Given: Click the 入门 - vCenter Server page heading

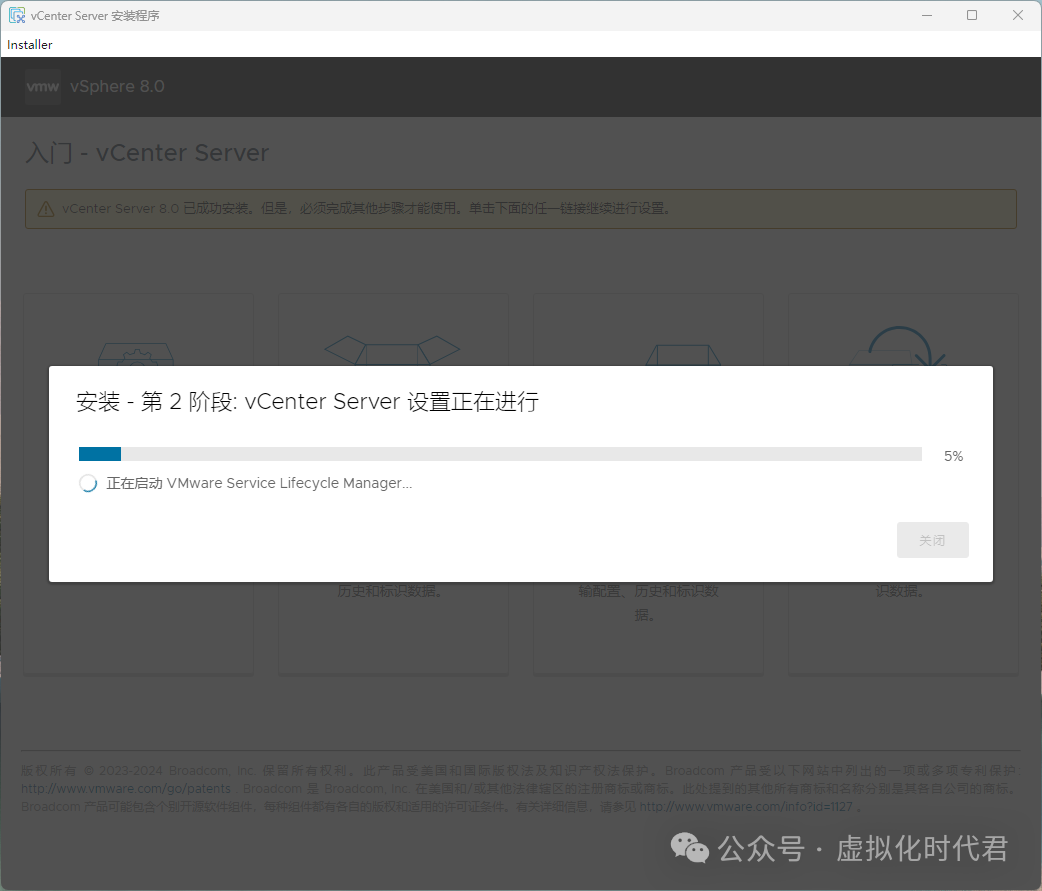Looking at the screenshot, I should click(x=148, y=153).
